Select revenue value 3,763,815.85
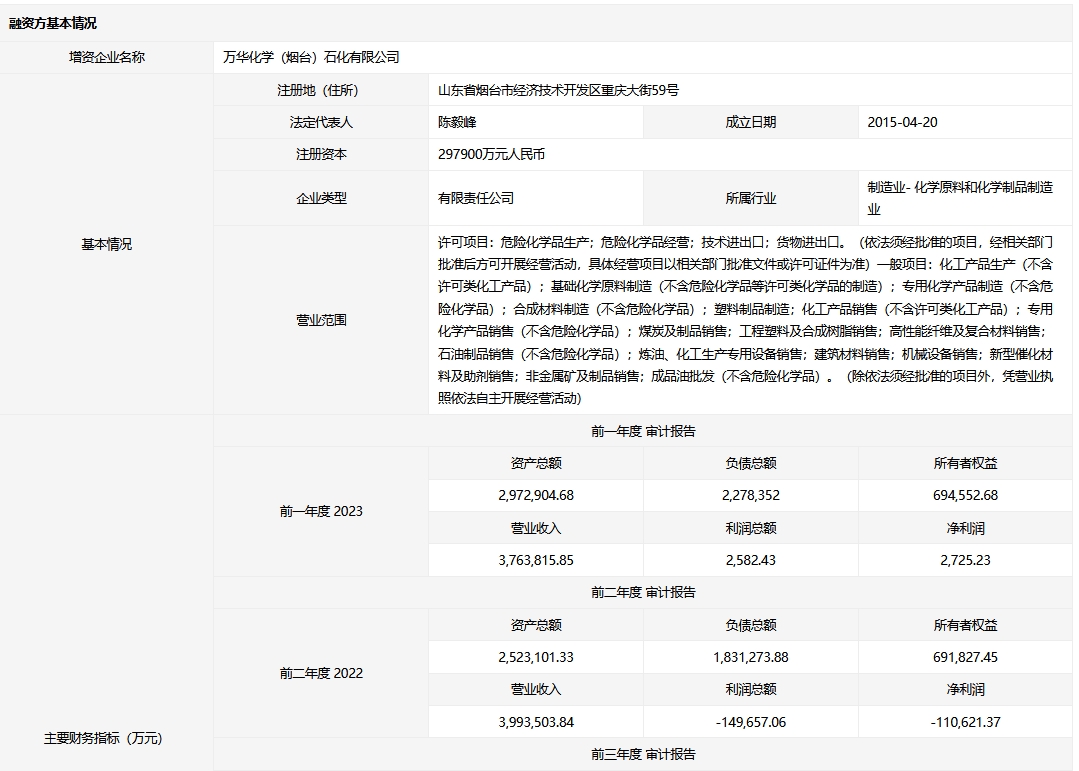Viewport: 1079px width, 771px height. [x=535, y=560]
